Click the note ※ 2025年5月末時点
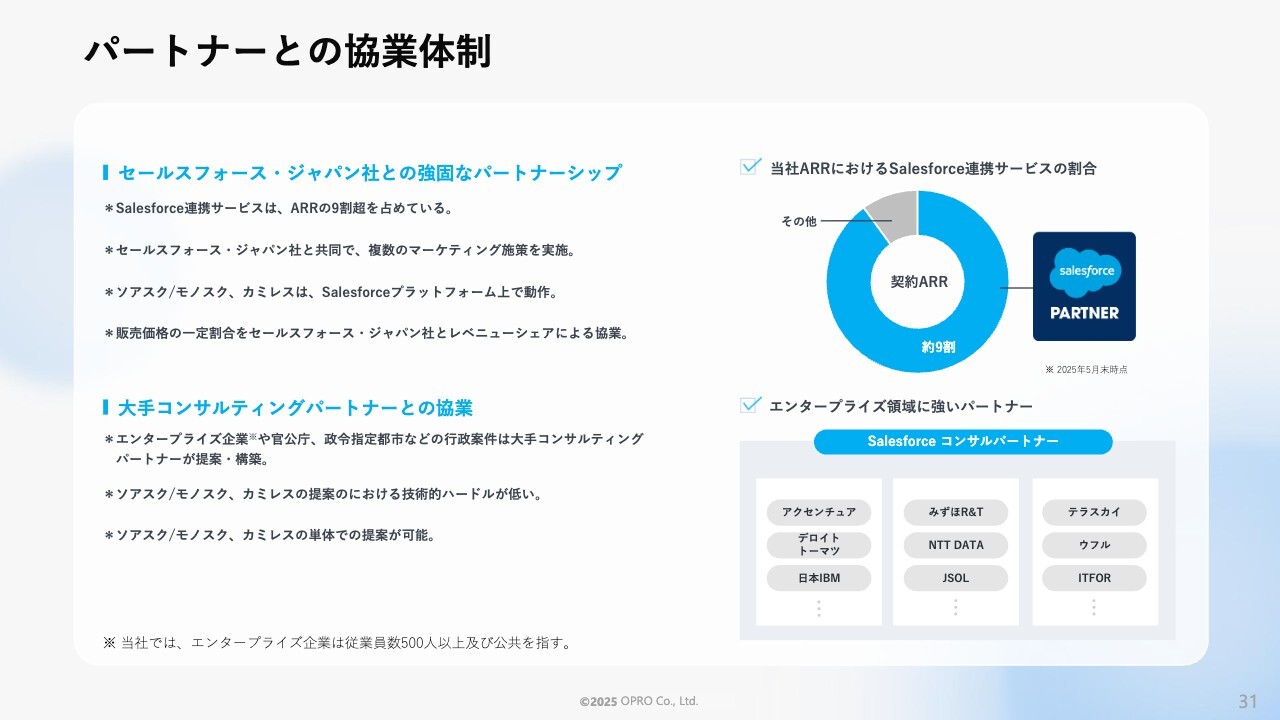Viewport: 1280px width, 720px height. click(x=1086, y=369)
